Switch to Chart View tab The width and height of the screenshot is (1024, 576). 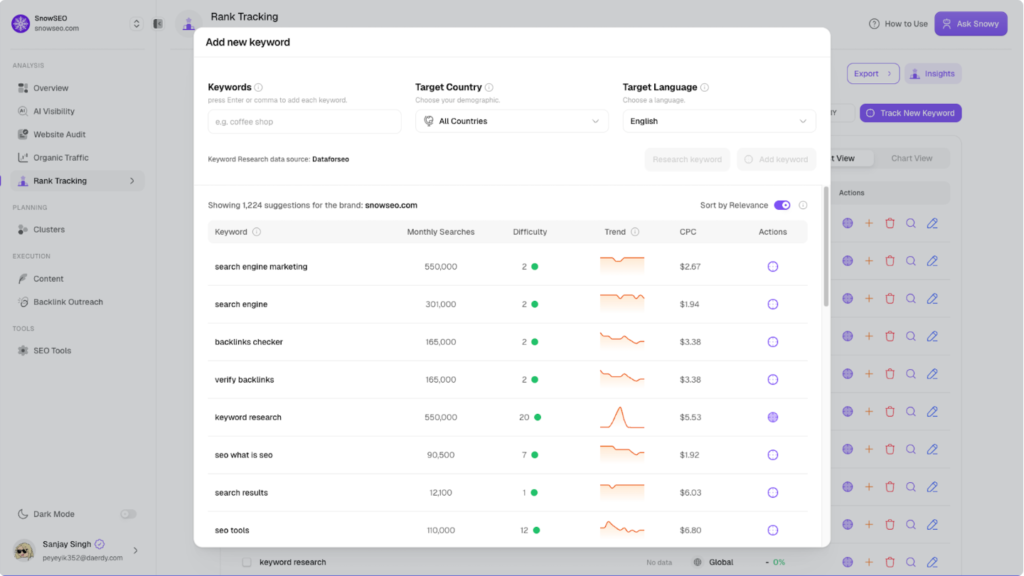tap(912, 158)
